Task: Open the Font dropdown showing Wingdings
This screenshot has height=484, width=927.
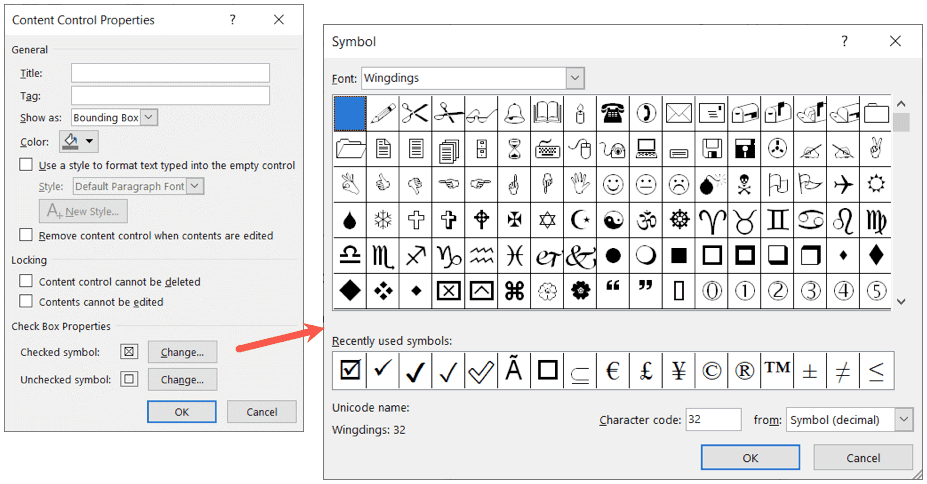Action: pyautogui.click(x=574, y=78)
